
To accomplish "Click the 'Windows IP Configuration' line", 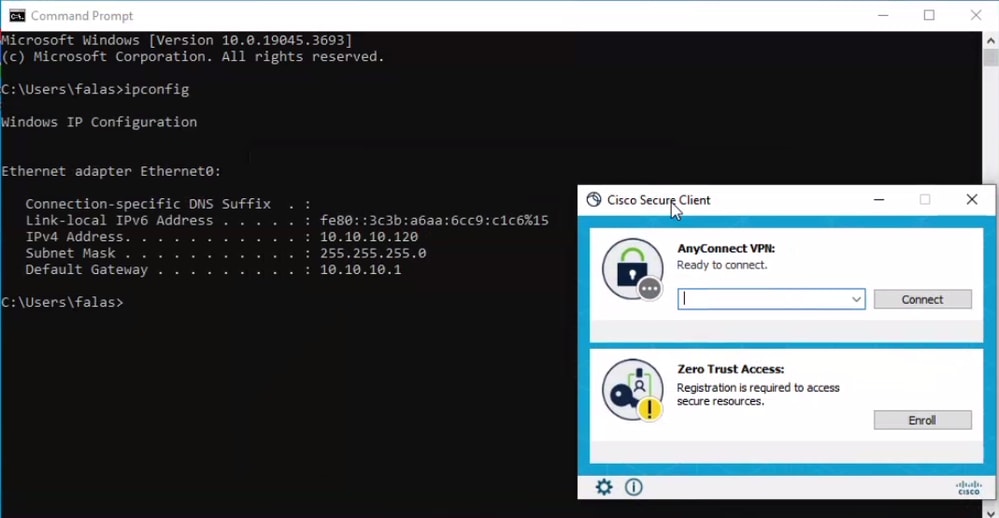I will 99,122.
